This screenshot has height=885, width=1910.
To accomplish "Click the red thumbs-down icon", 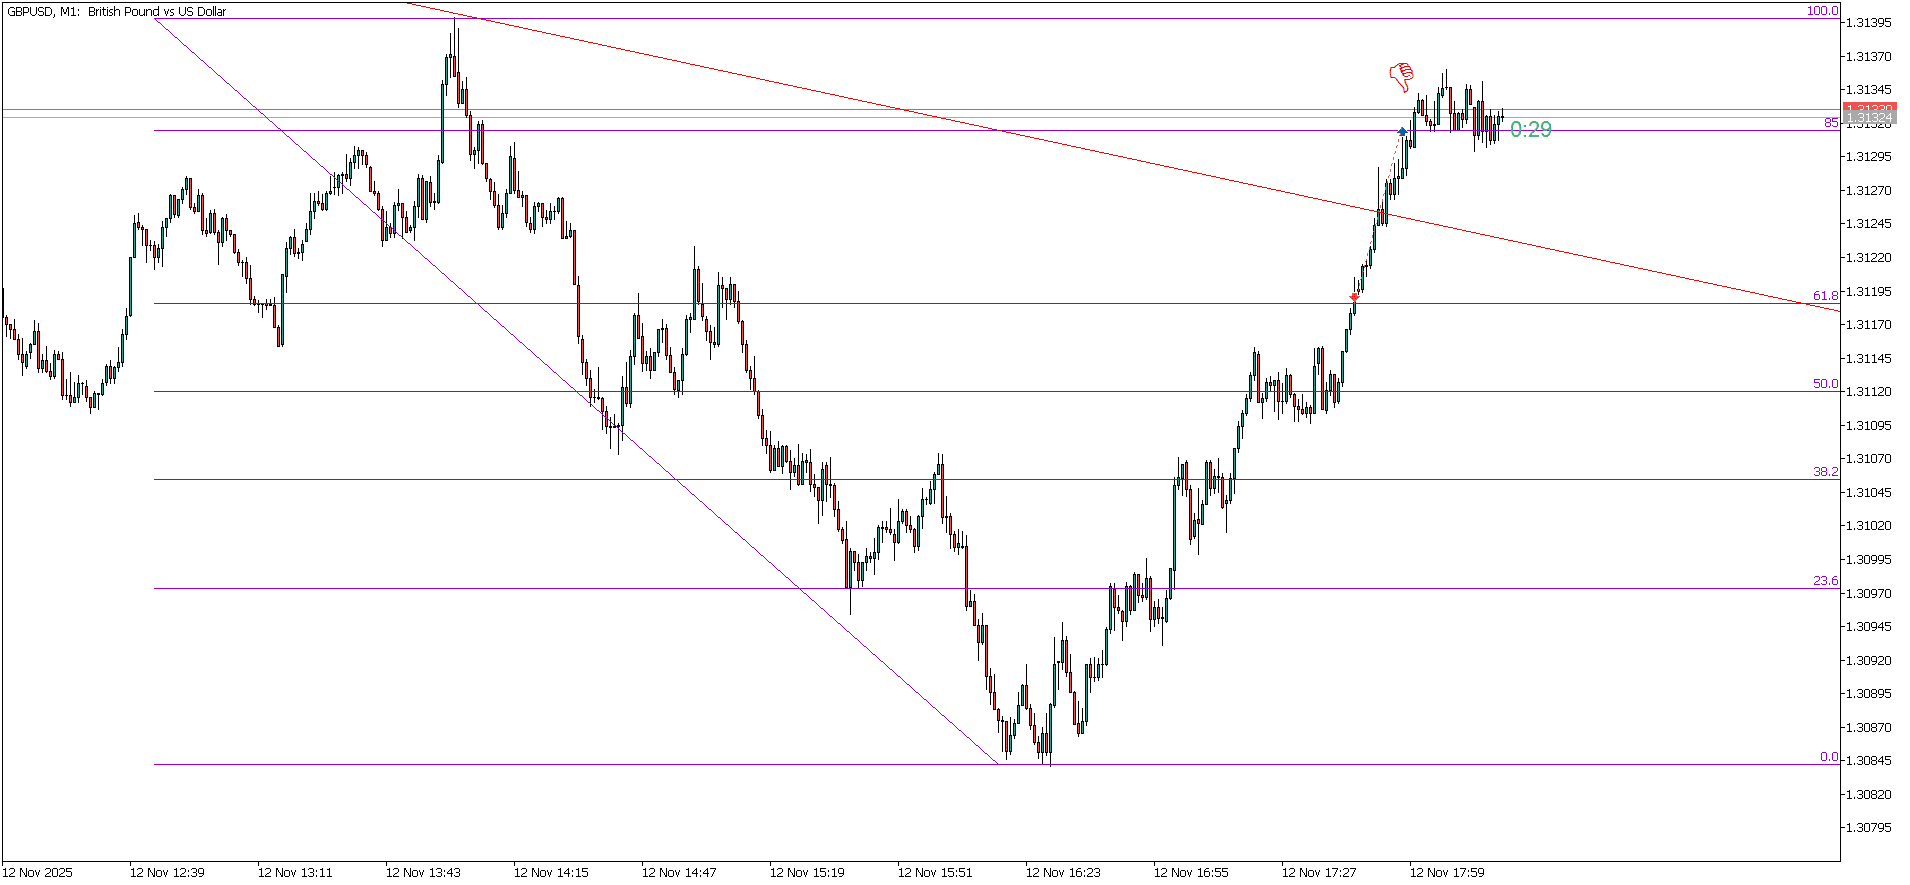I will point(1402,76).
